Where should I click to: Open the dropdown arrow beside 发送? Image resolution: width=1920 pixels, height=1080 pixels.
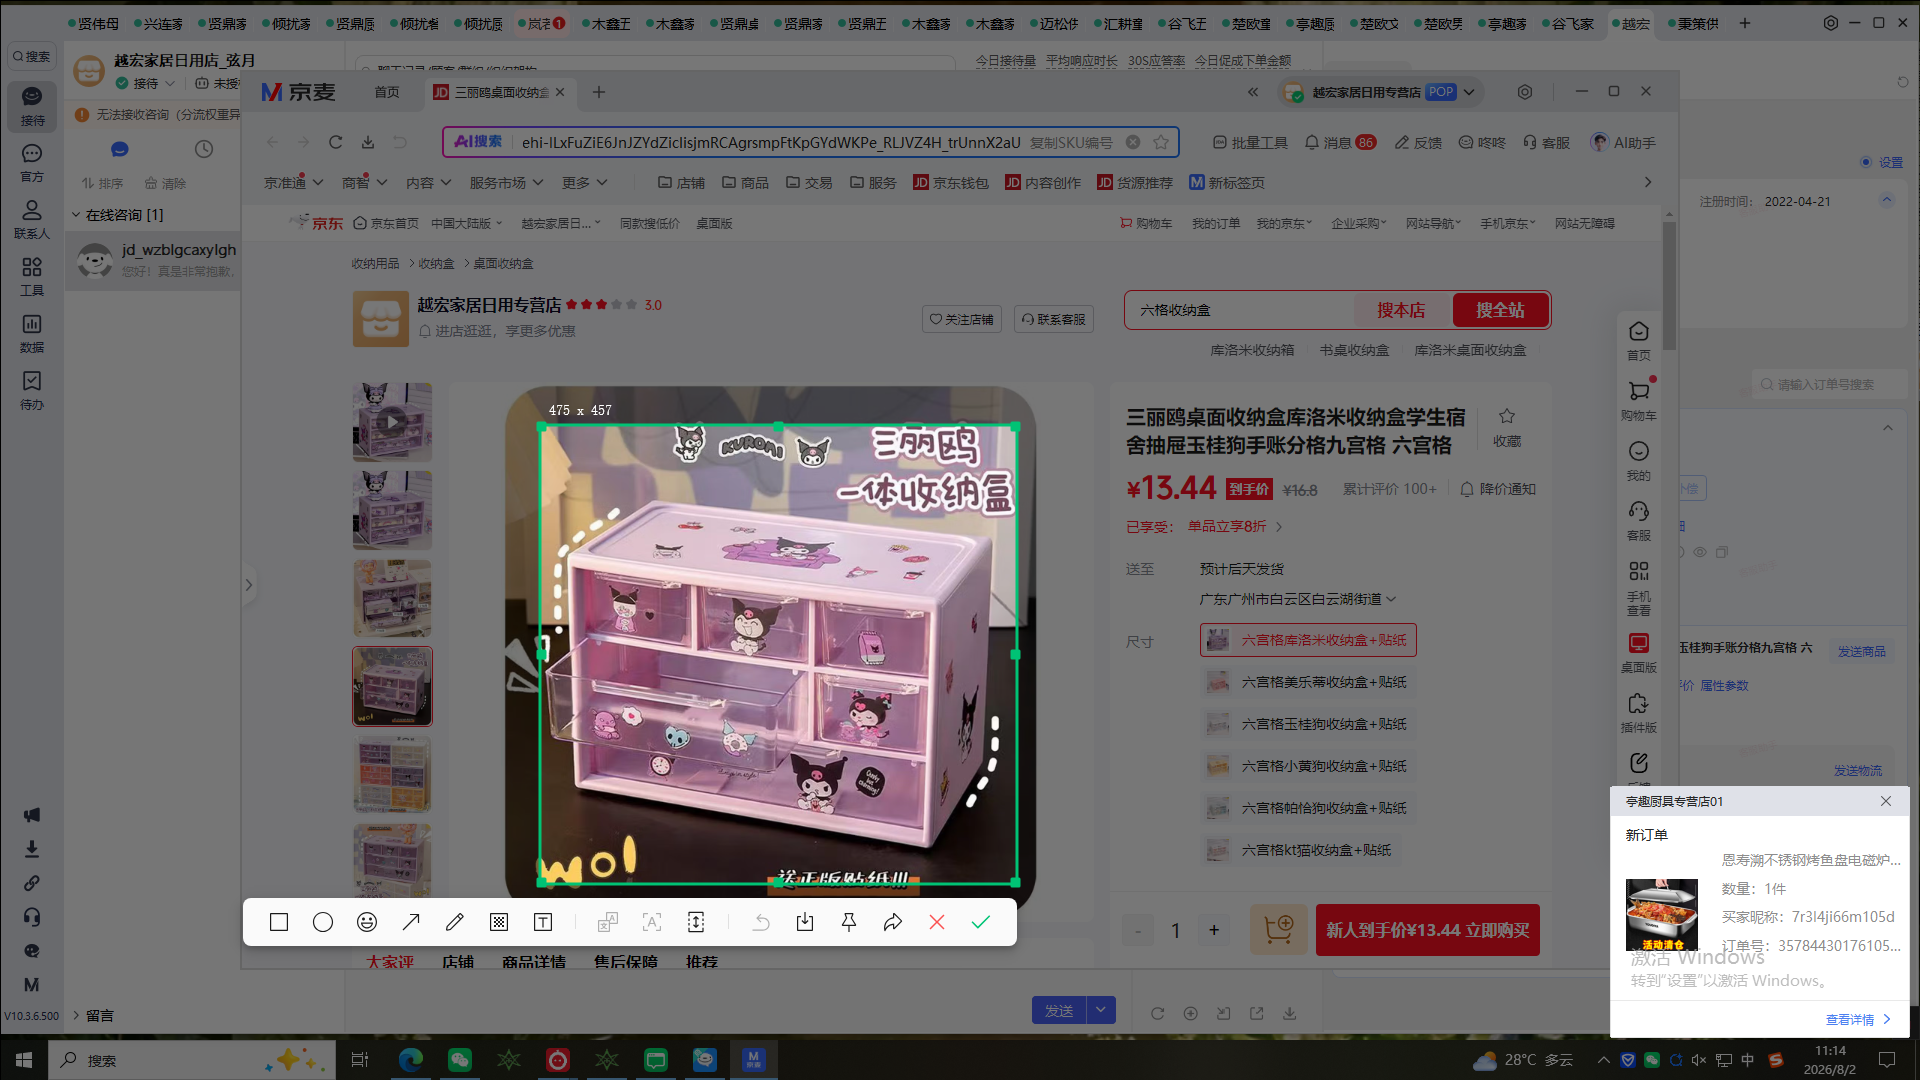1101,1010
